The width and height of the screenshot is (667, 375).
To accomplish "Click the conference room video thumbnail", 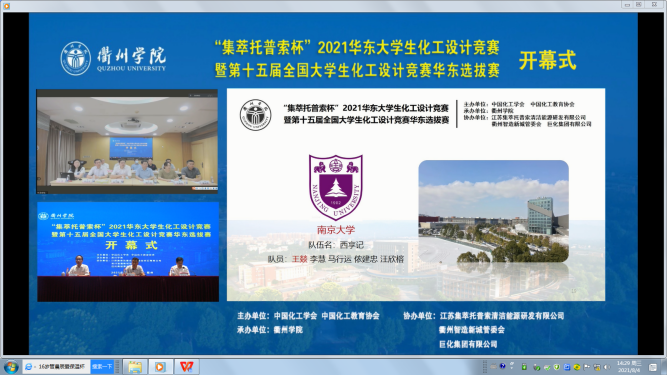I will (127, 142).
